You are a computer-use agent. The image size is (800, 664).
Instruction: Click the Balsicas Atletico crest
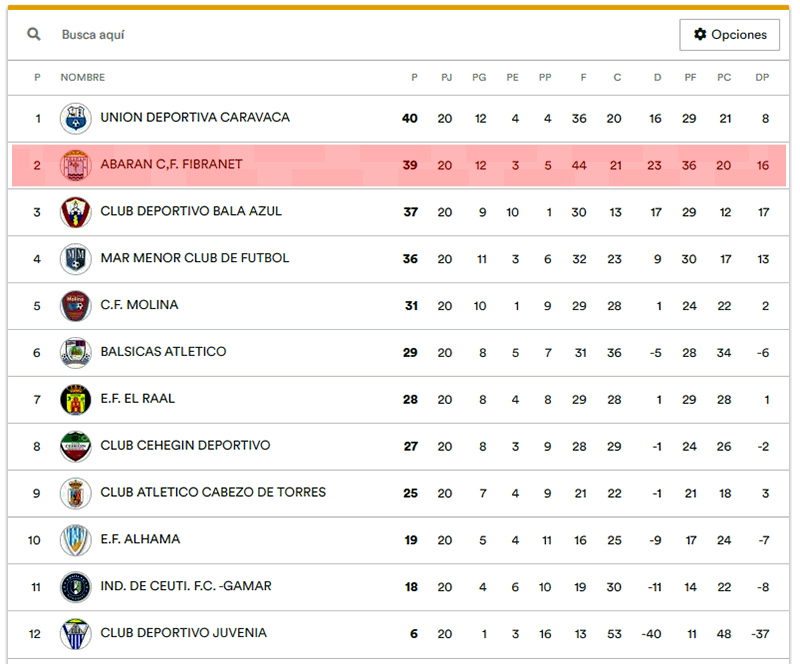pos(75,353)
